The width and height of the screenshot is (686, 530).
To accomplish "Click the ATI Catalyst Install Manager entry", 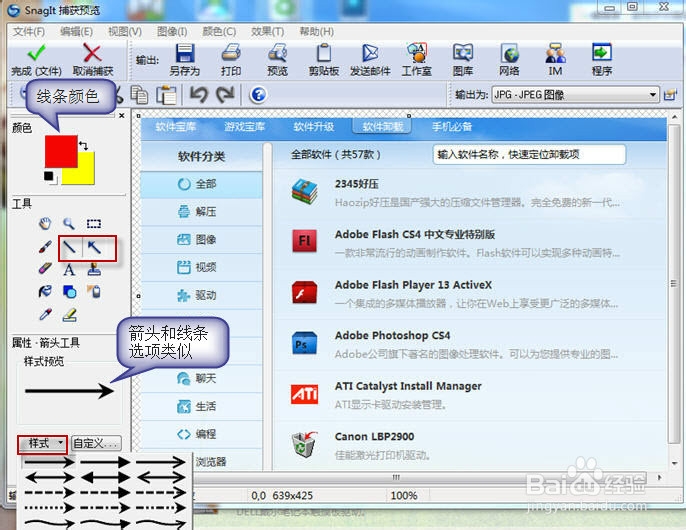I will [469, 395].
